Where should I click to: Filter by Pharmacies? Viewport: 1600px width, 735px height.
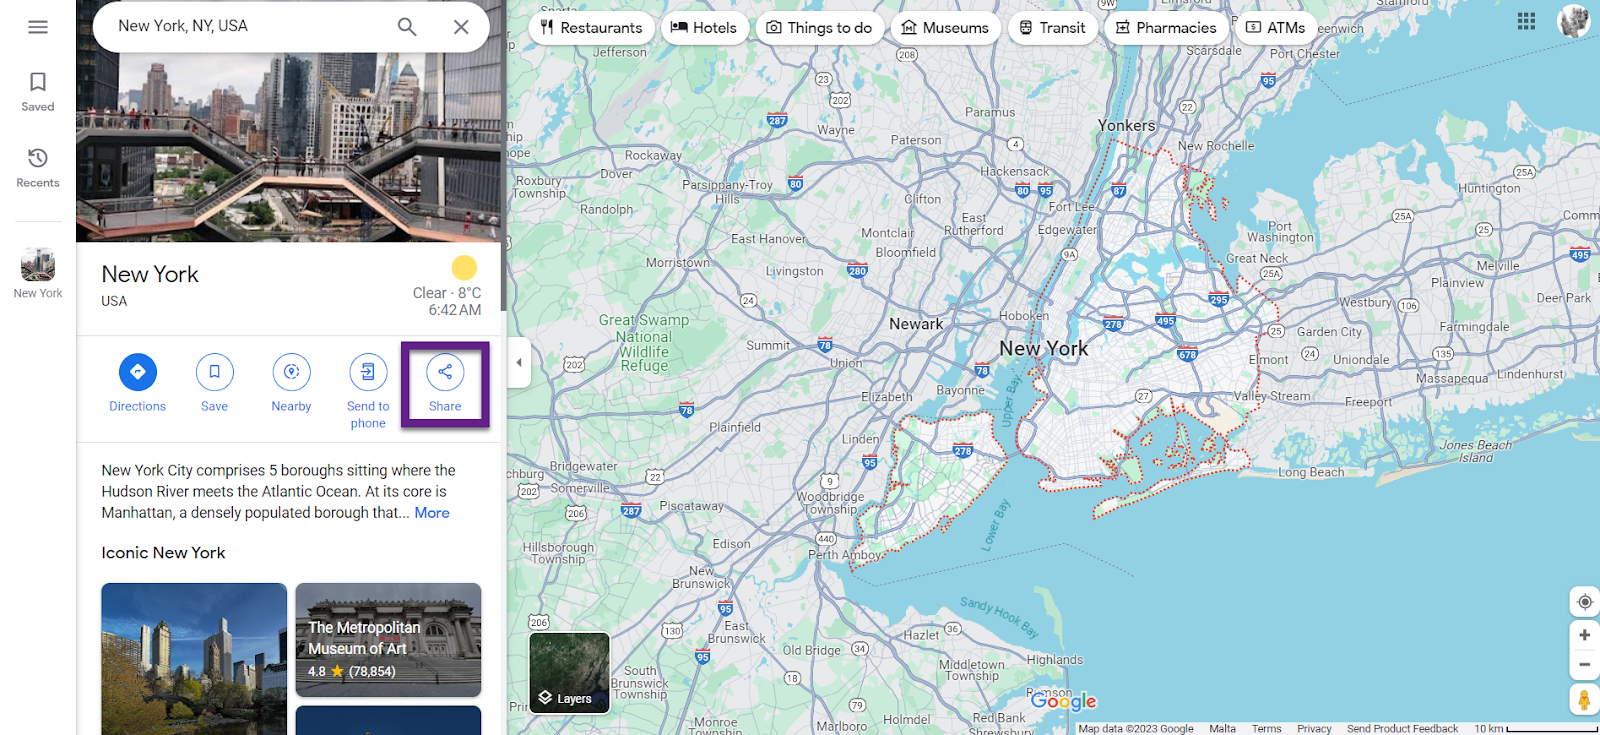pos(1166,28)
